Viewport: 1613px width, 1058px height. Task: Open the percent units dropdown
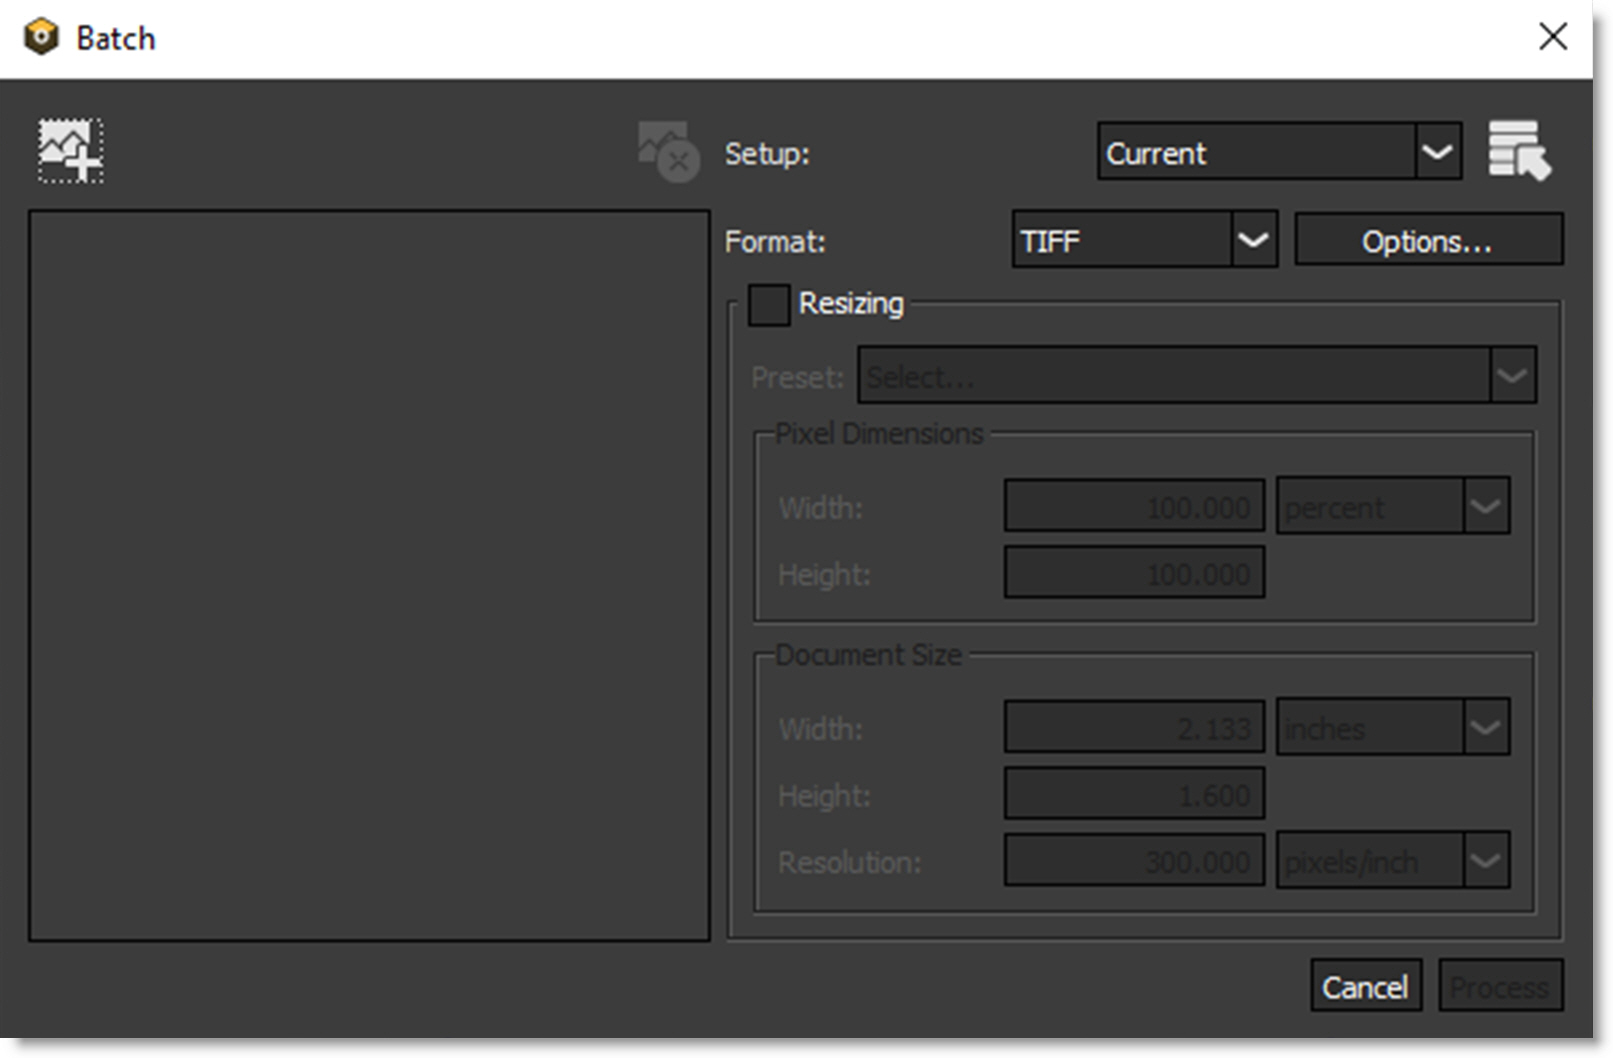(1392, 506)
